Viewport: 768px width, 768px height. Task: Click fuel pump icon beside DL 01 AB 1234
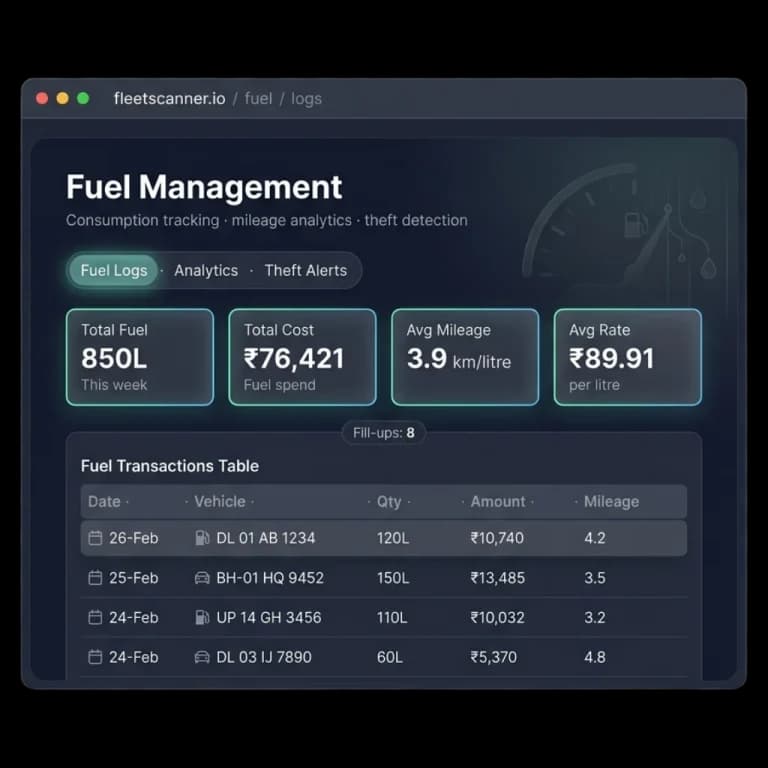[202, 538]
